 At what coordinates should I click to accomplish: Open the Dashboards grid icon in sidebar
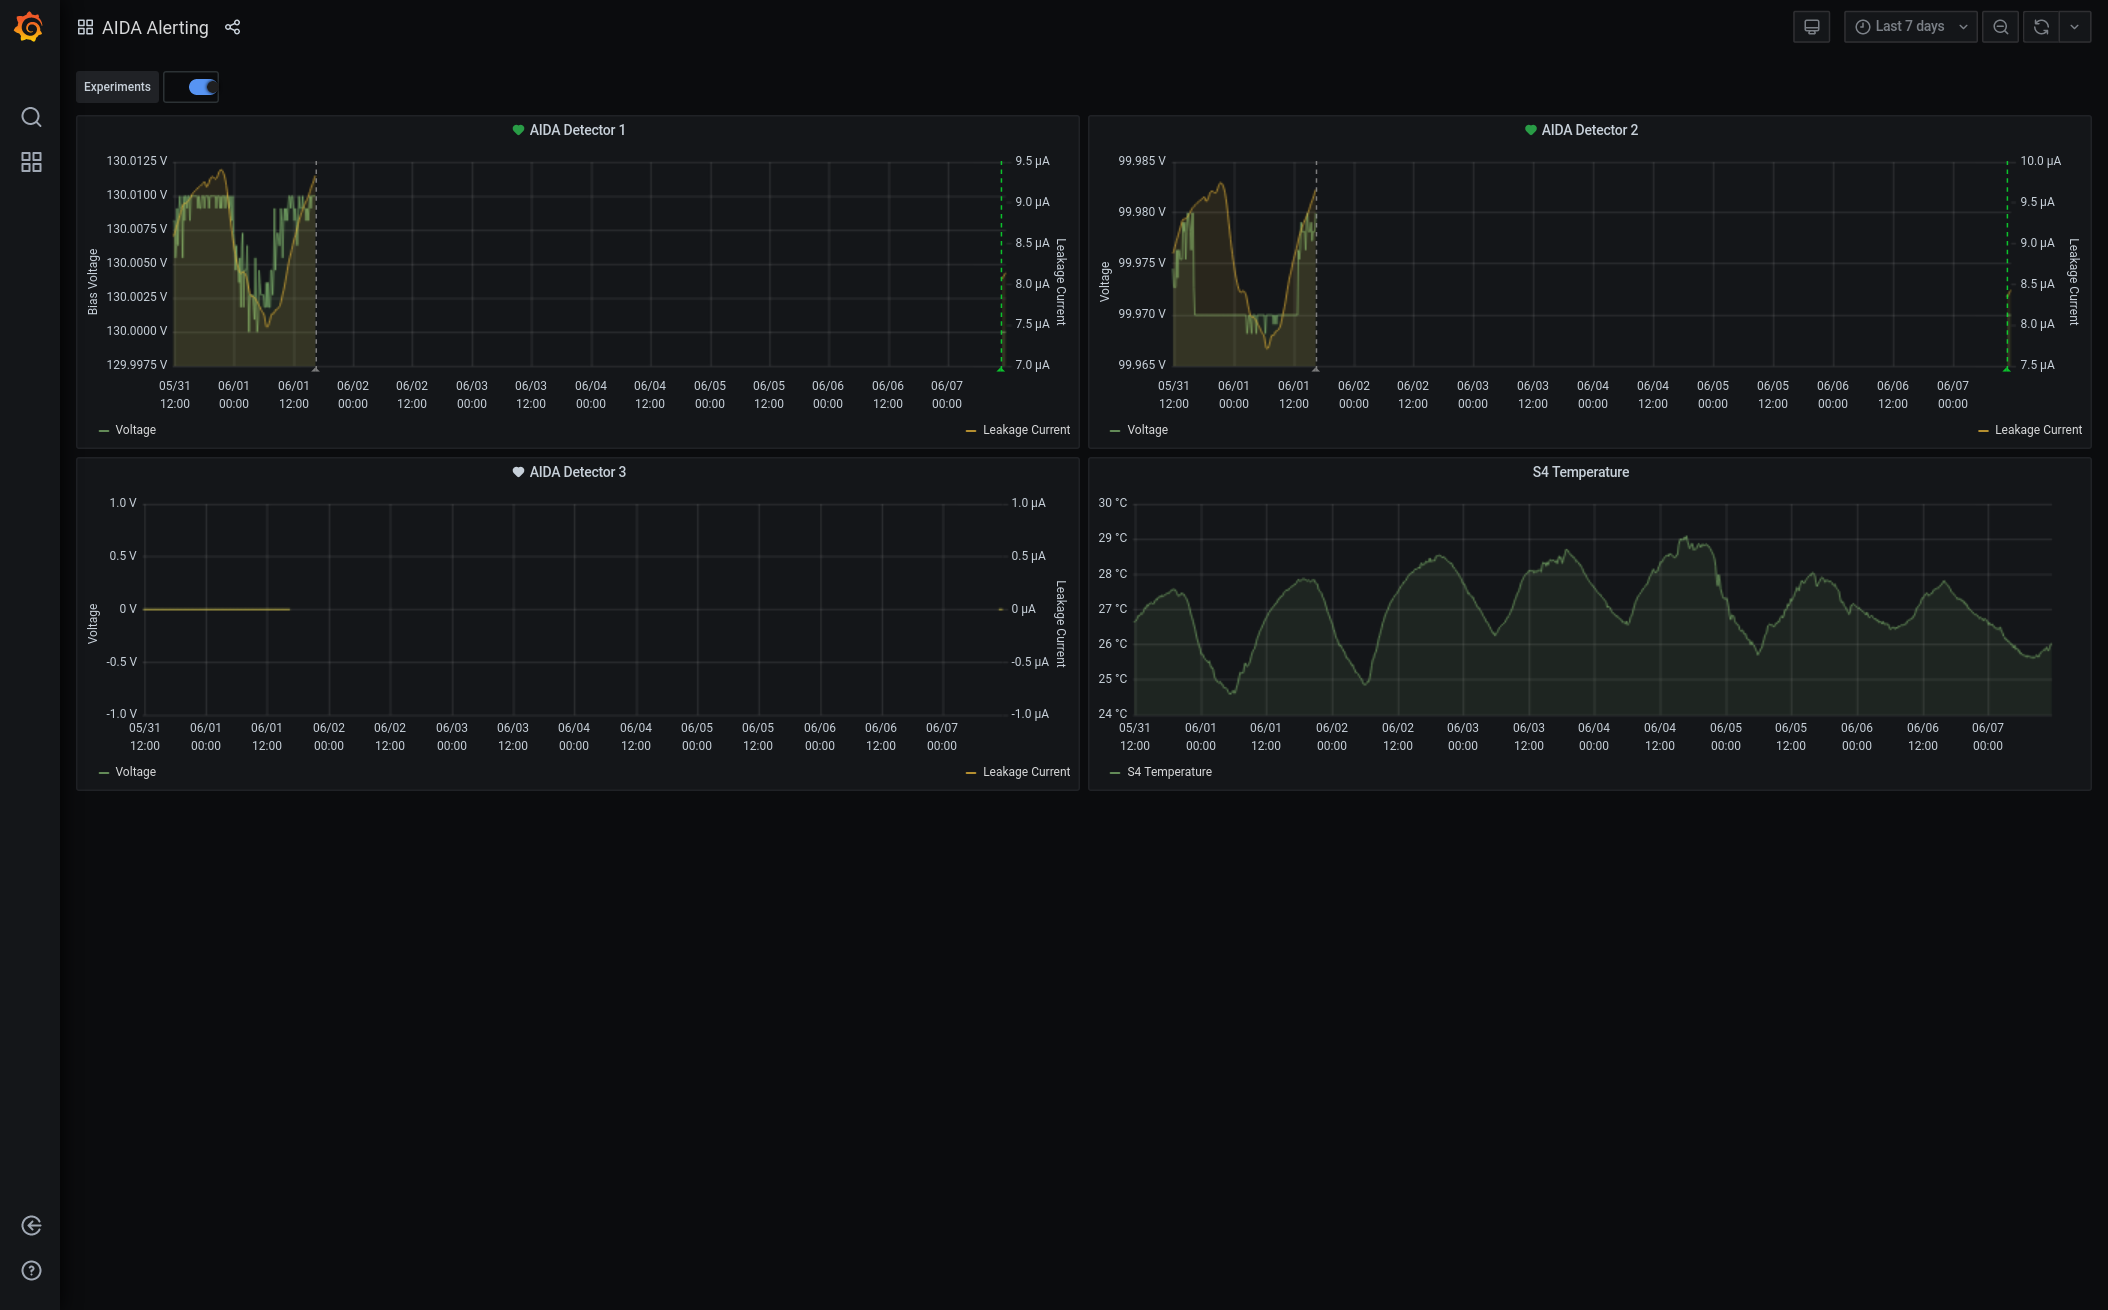click(31, 162)
